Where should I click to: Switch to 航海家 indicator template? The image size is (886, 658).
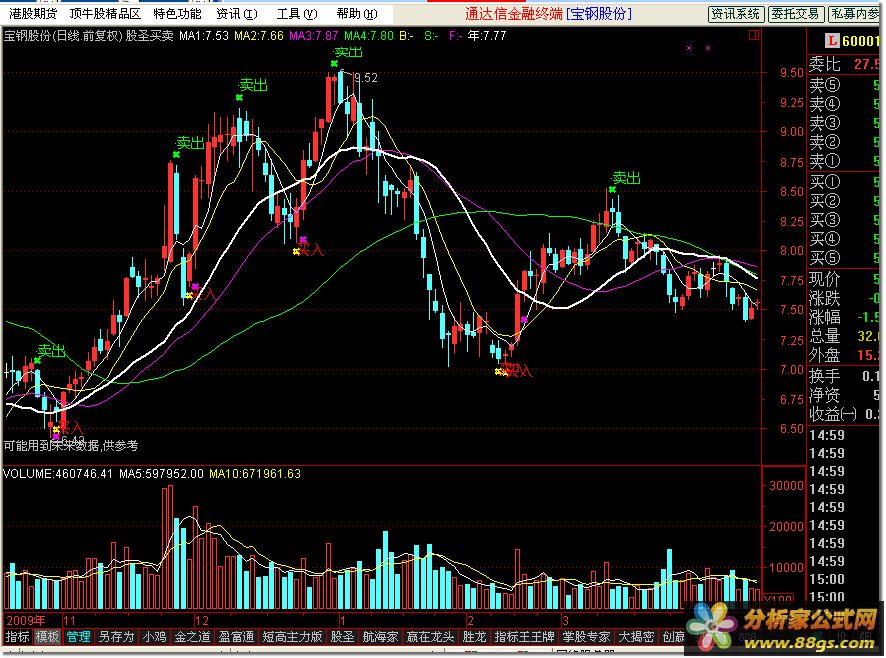click(x=380, y=637)
